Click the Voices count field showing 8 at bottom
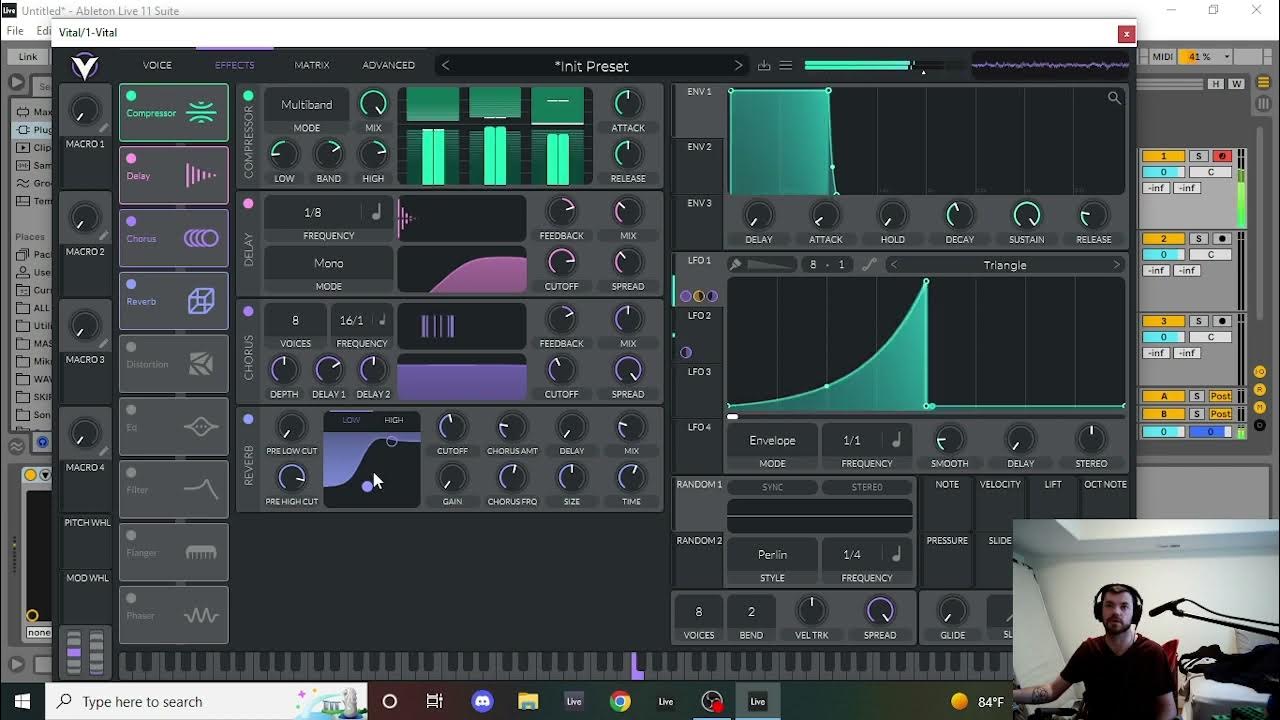 (698, 612)
